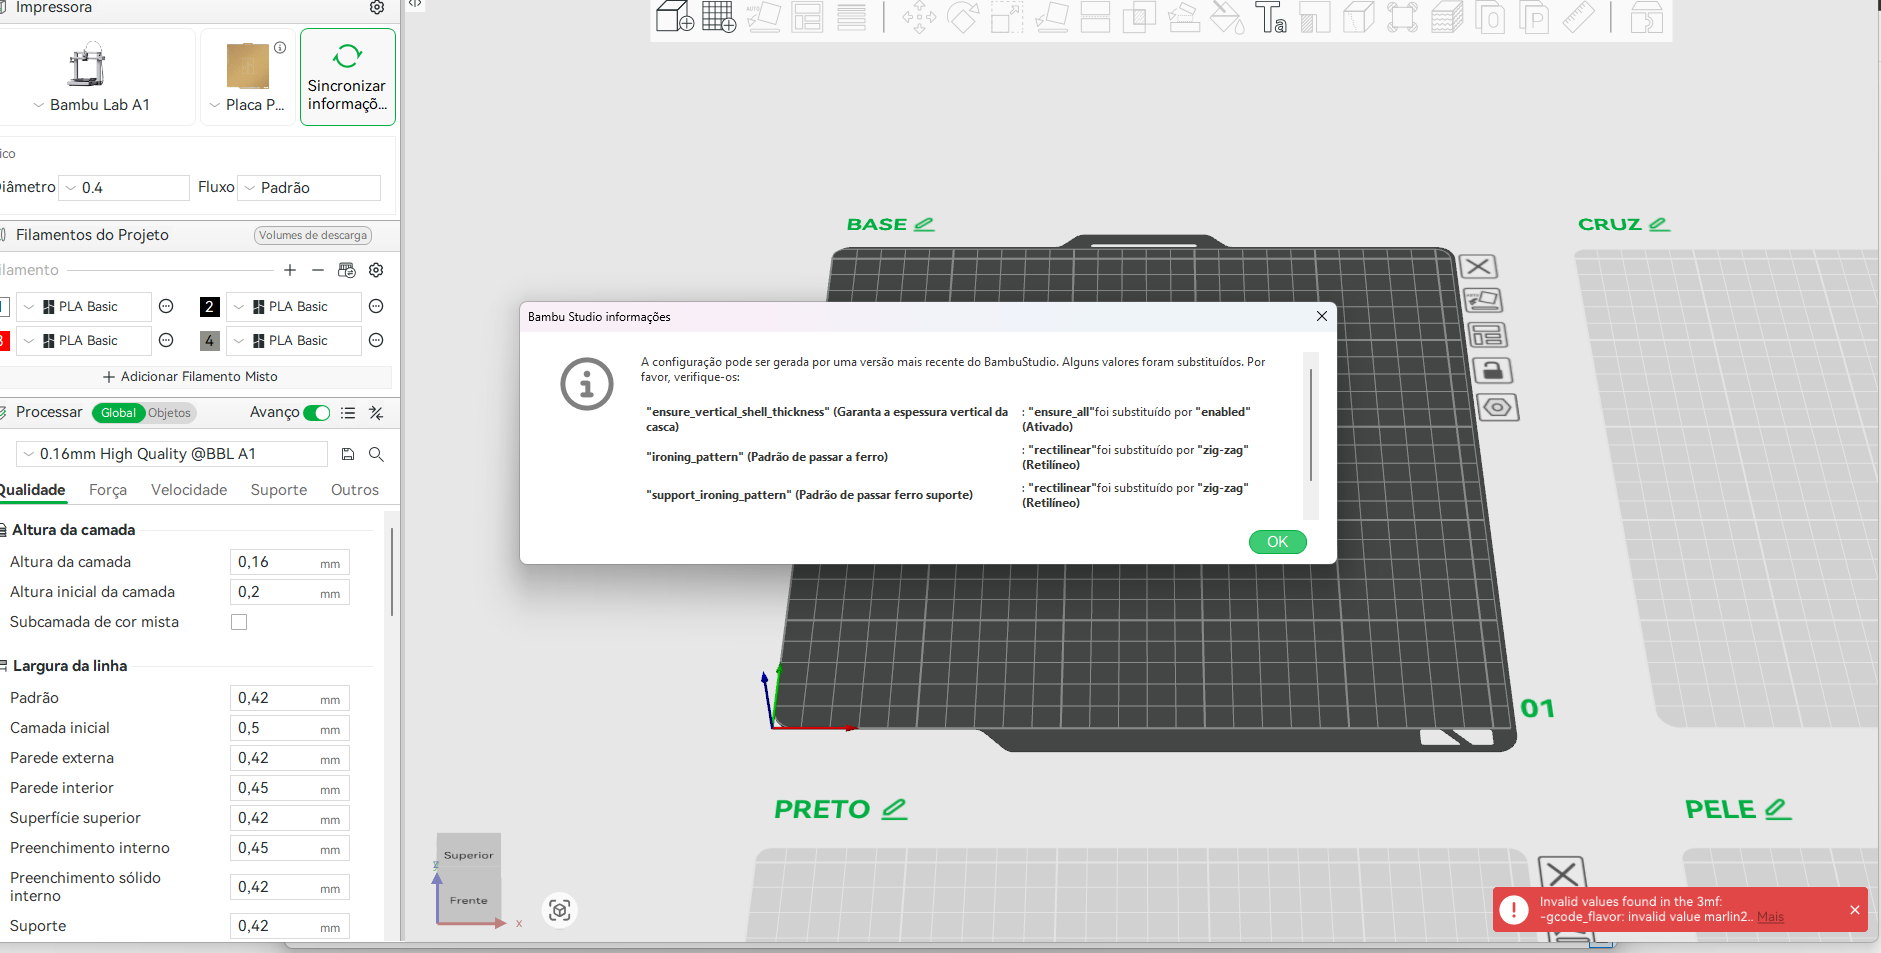Toggle the lock icon on the BASE plate
Viewport: 1881px width, 953px height.
(1492, 371)
